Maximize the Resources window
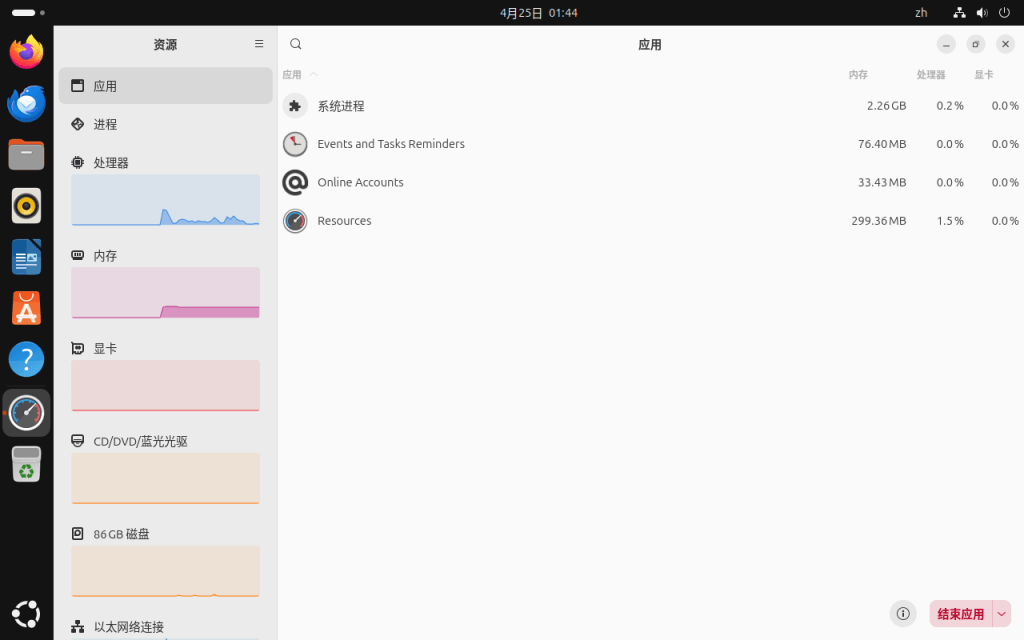 (x=976, y=44)
